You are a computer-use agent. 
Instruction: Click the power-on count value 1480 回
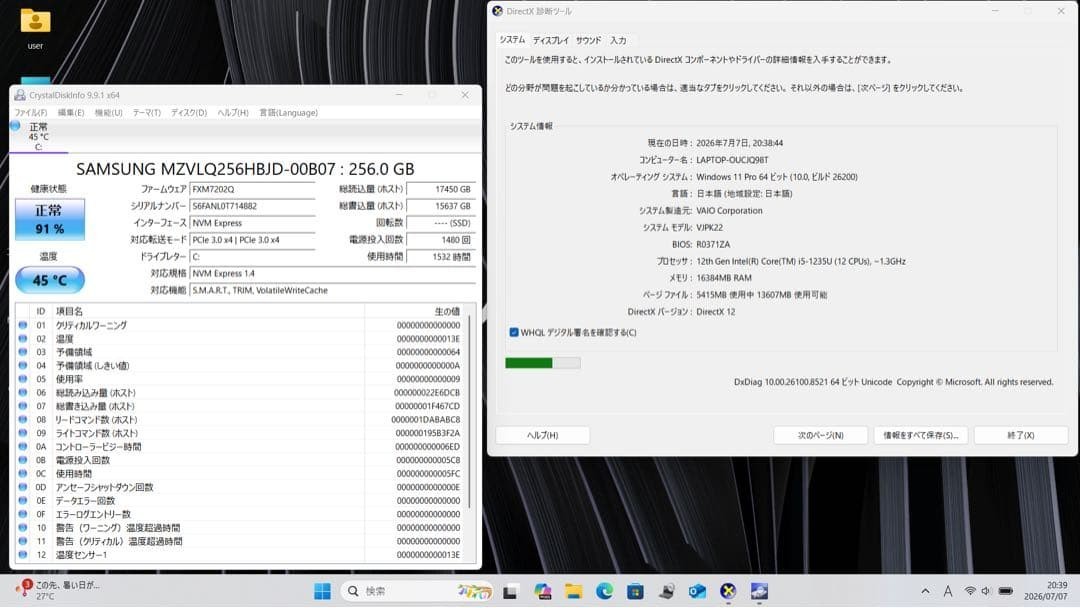(x=441, y=240)
